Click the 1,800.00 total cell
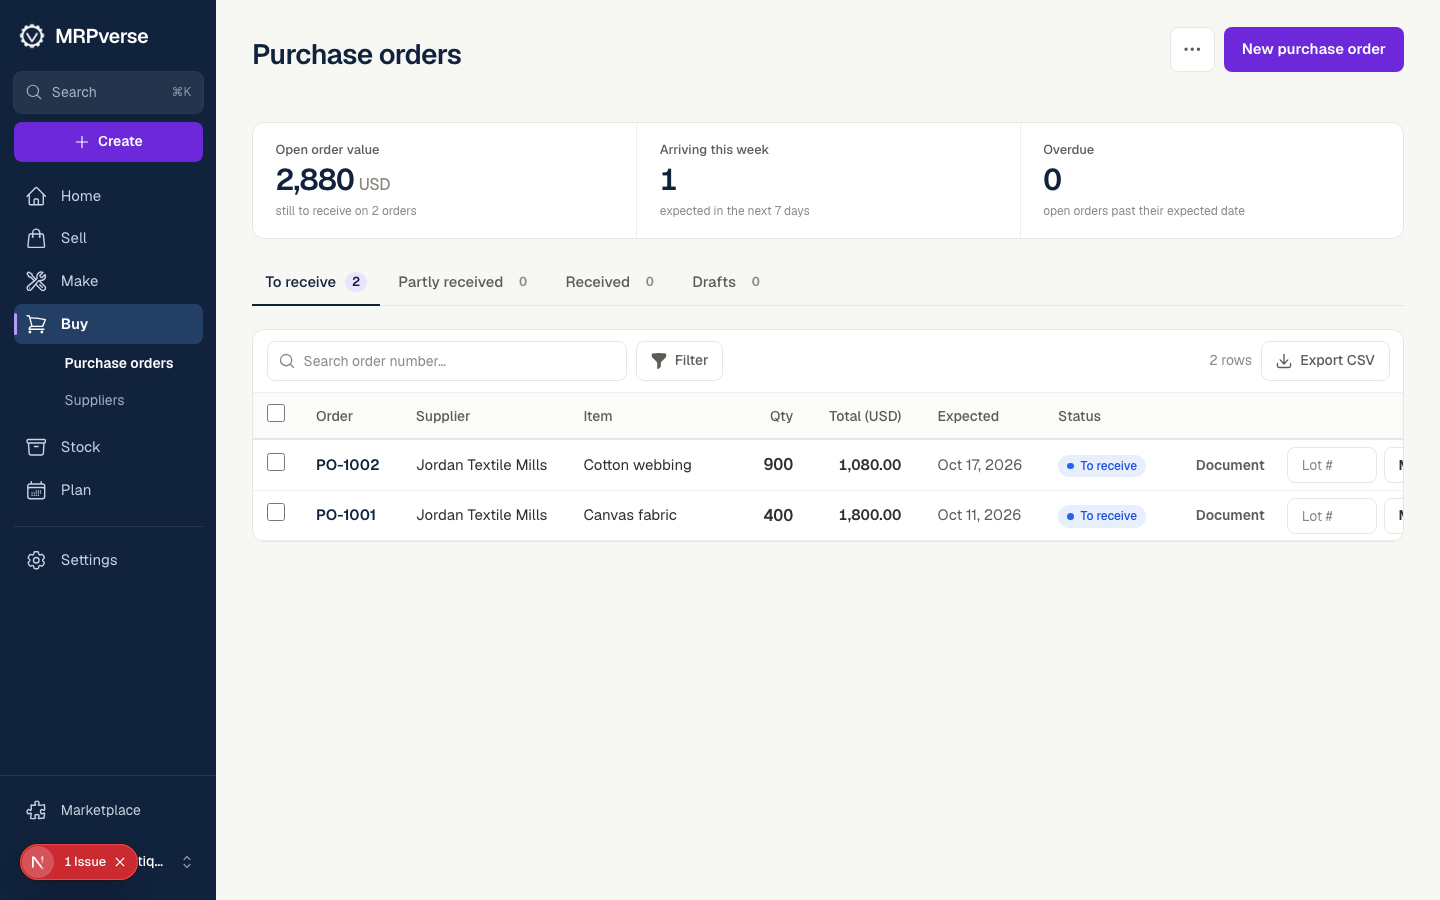Viewport: 1440px width, 900px height. (x=870, y=515)
